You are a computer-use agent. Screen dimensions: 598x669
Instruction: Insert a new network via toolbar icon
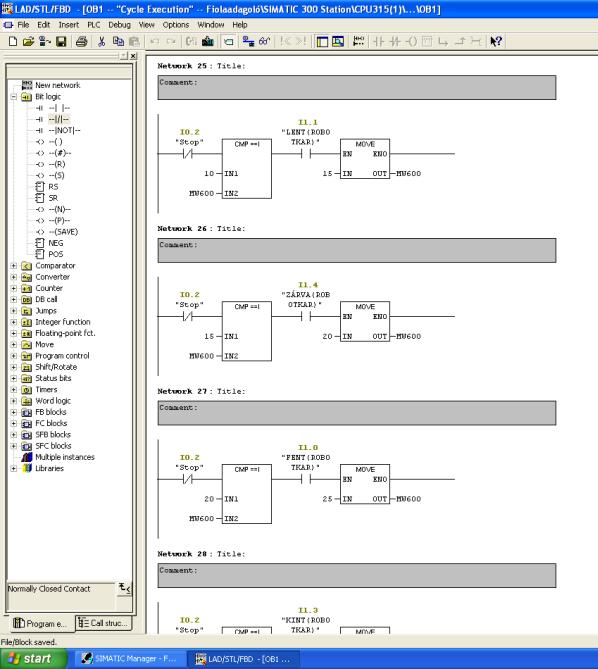(359, 41)
